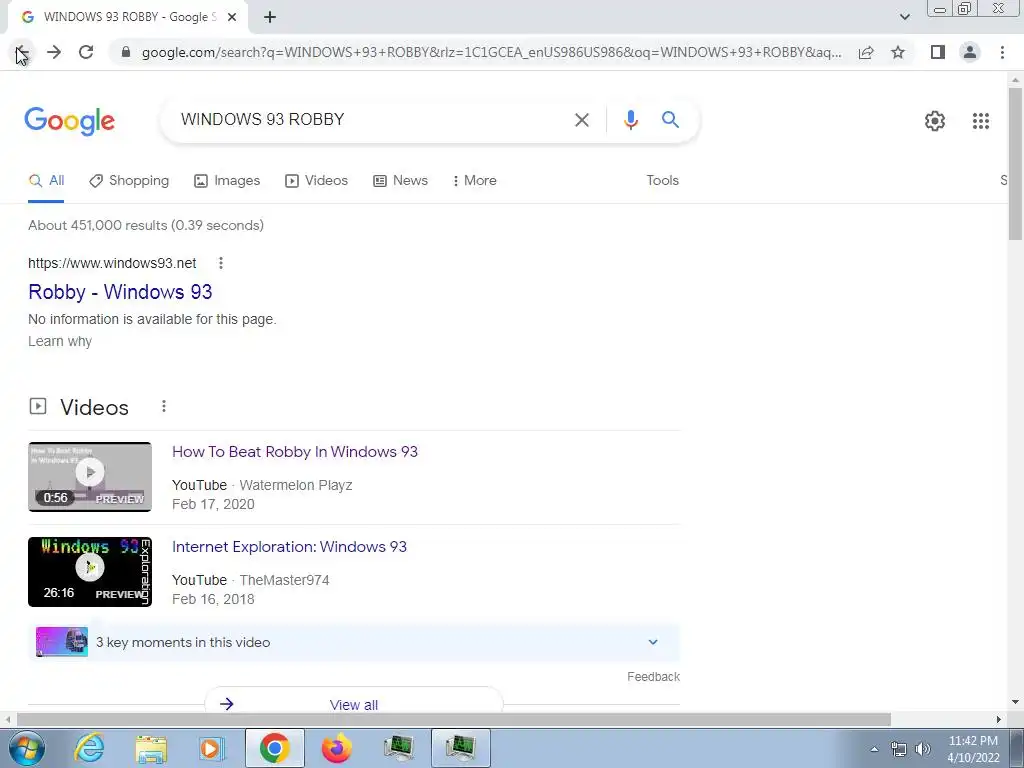Viewport: 1024px width, 768px height.
Task: Clear the search box text with X
Action: pos(581,120)
